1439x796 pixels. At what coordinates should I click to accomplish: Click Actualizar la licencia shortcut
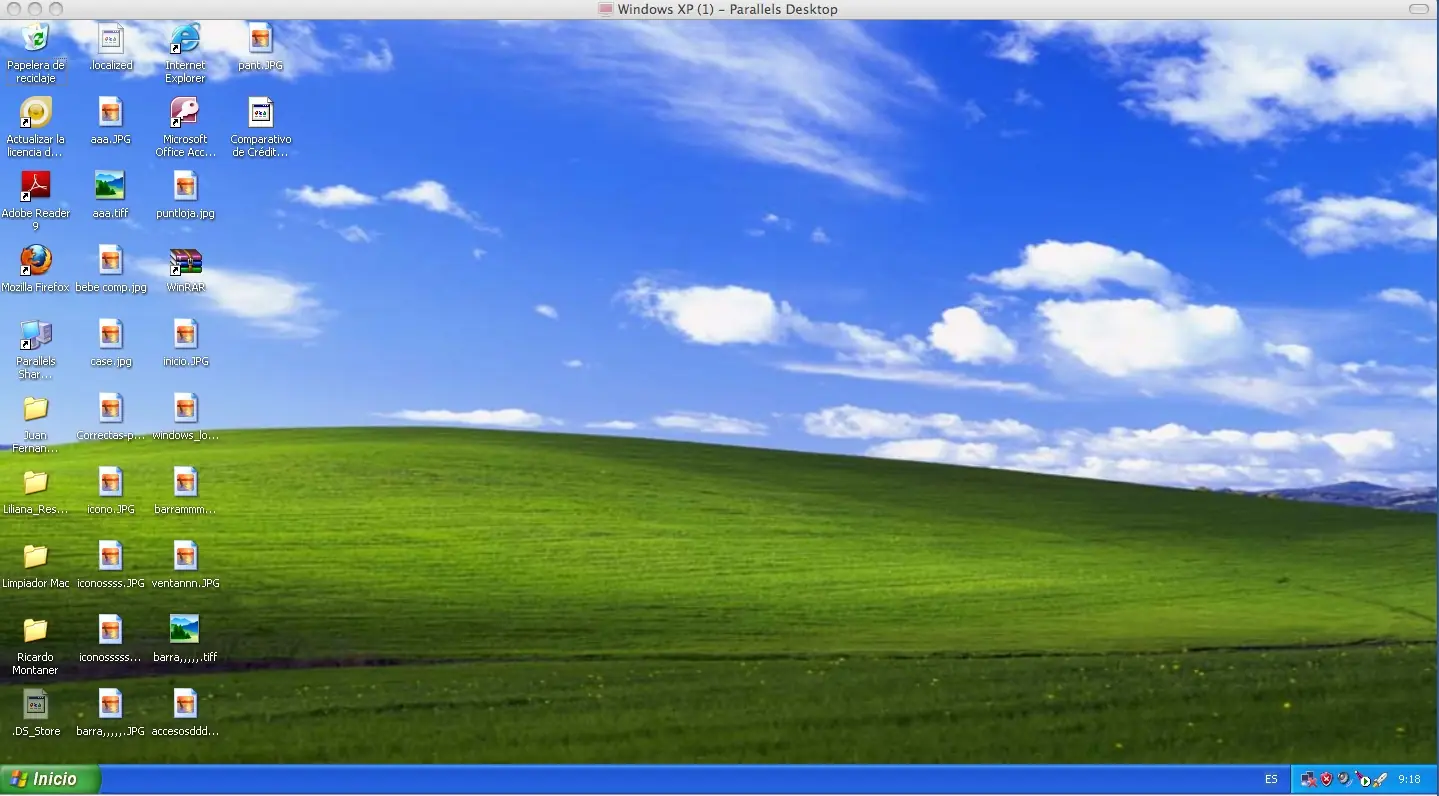click(x=36, y=112)
